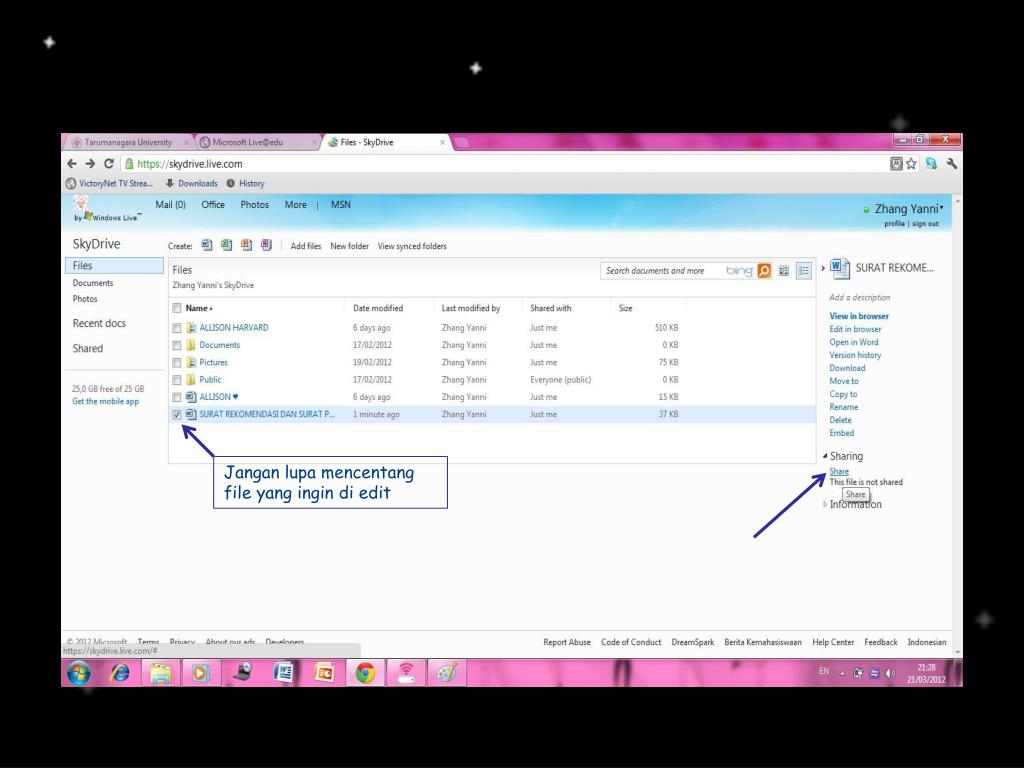Open Office menu item
Screen dimensions: 1024x768
coord(213,204)
